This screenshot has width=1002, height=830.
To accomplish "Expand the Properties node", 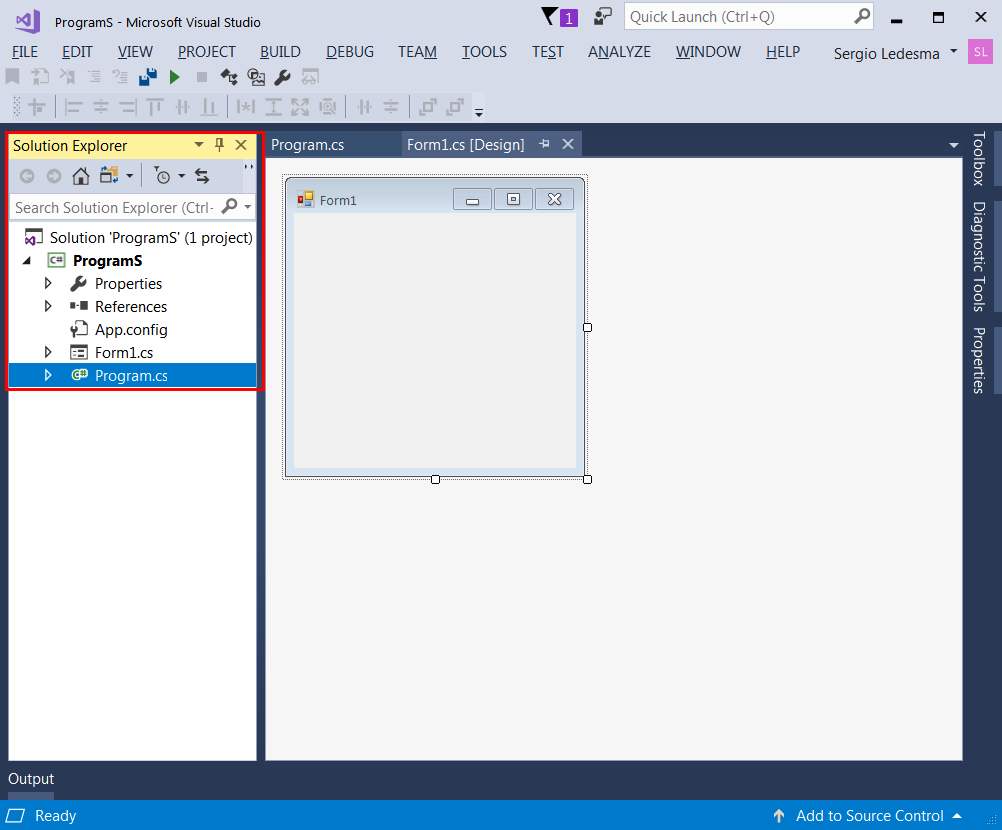I will [48, 283].
